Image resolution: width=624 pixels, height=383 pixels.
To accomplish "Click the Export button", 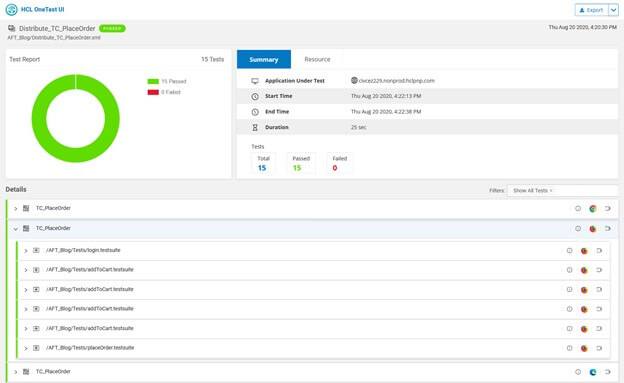I will (591, 10).
